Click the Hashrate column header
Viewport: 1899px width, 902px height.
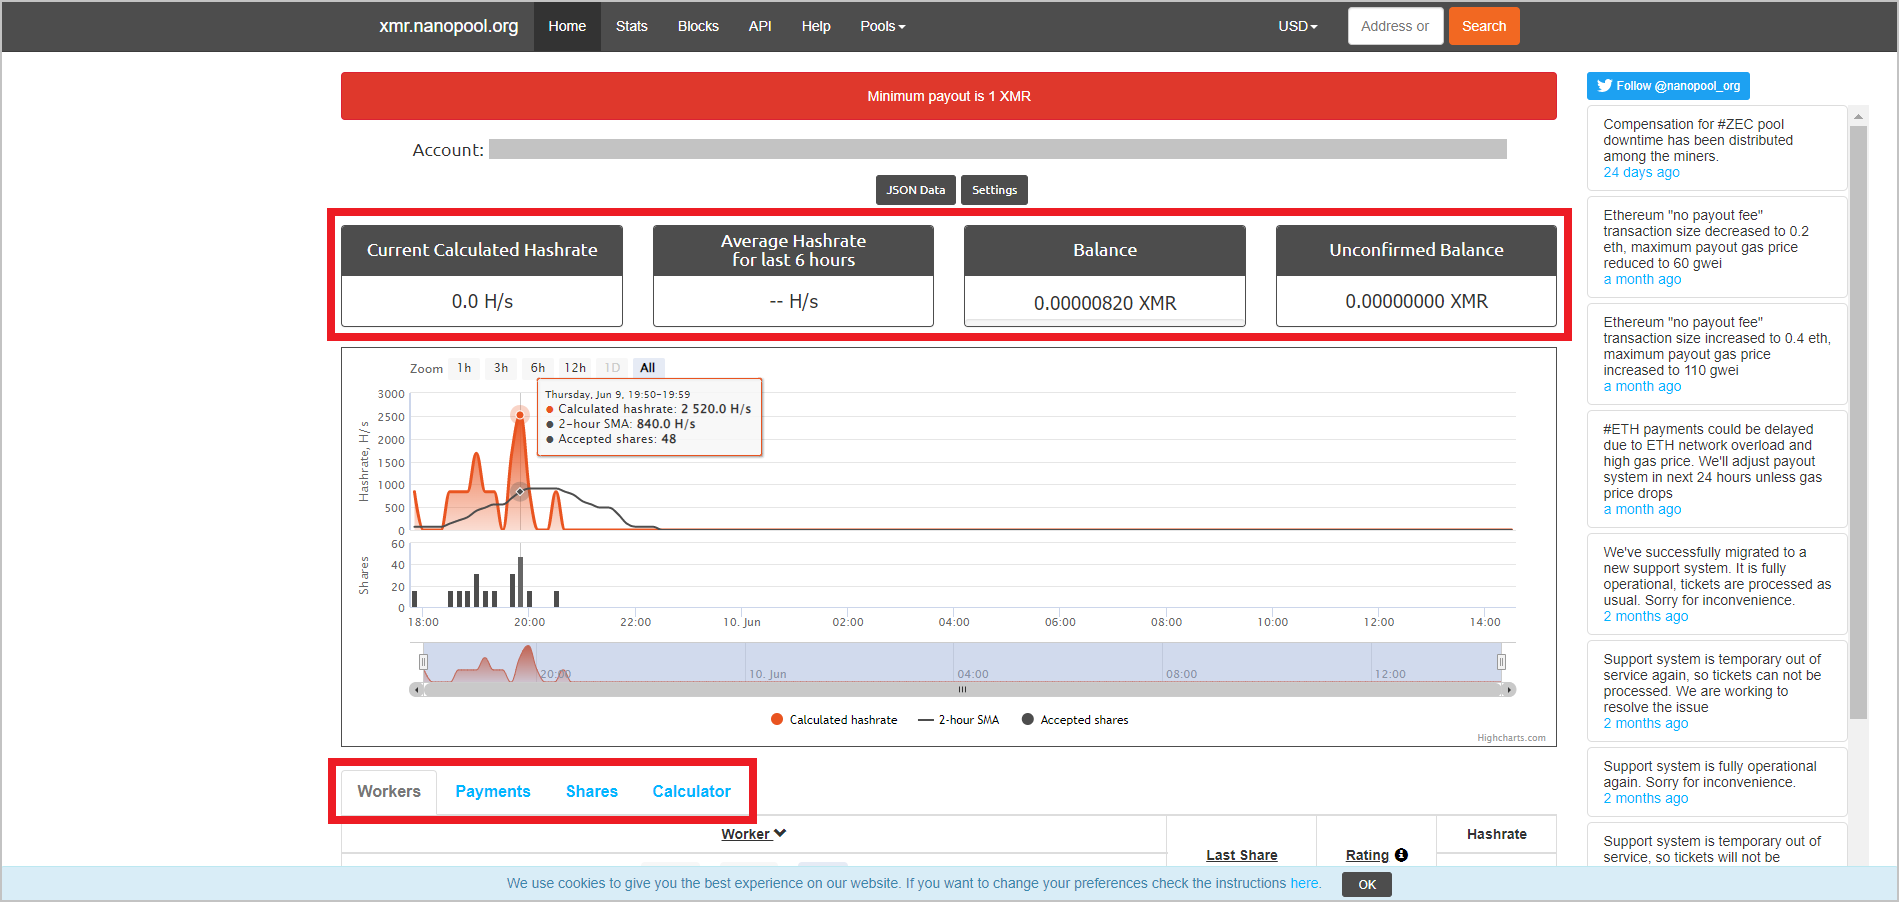tap(1497, 834)
